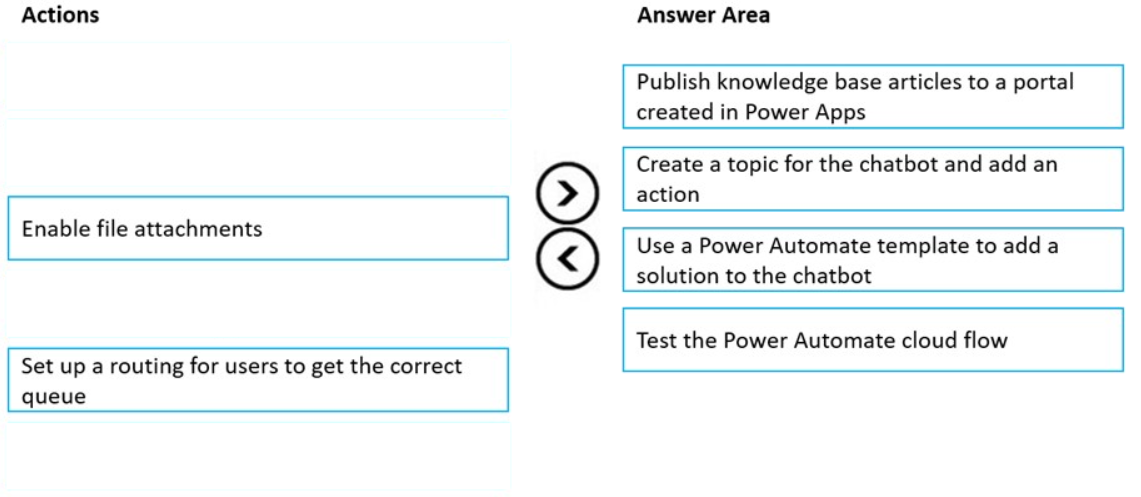Choose the answer about adding a chatbot solution

click(873, 260)
